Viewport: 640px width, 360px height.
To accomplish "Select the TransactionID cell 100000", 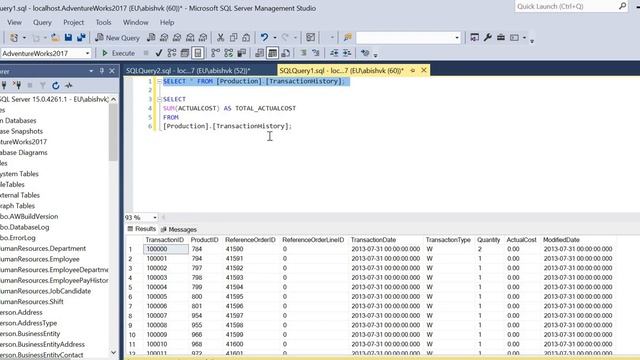I will [x=166, y=249].
